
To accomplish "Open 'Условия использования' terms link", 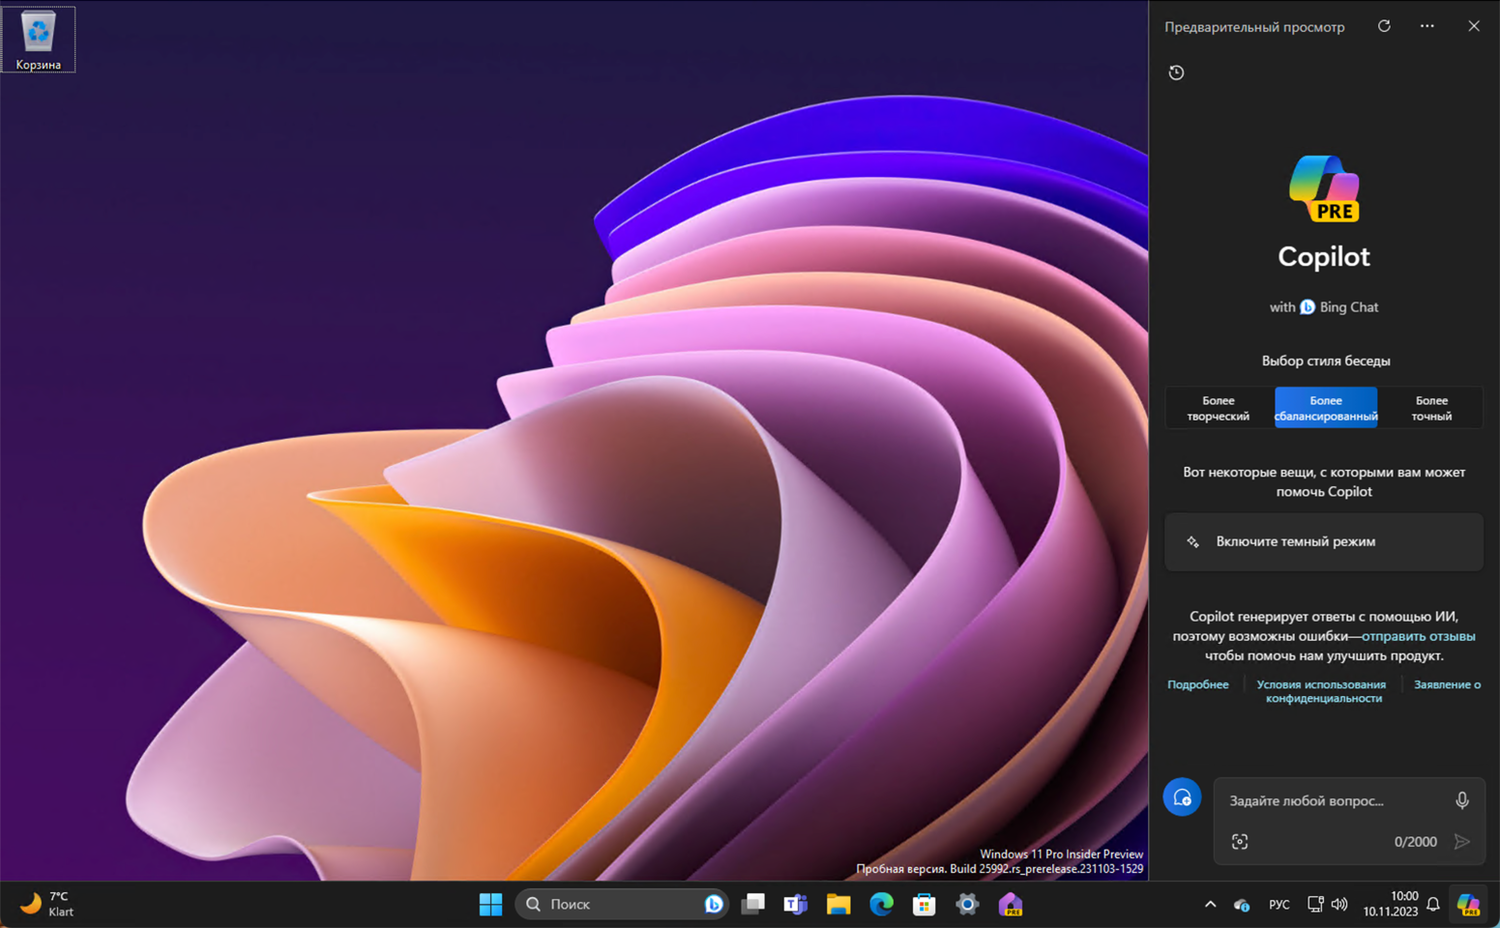I will pos(1321,685).
